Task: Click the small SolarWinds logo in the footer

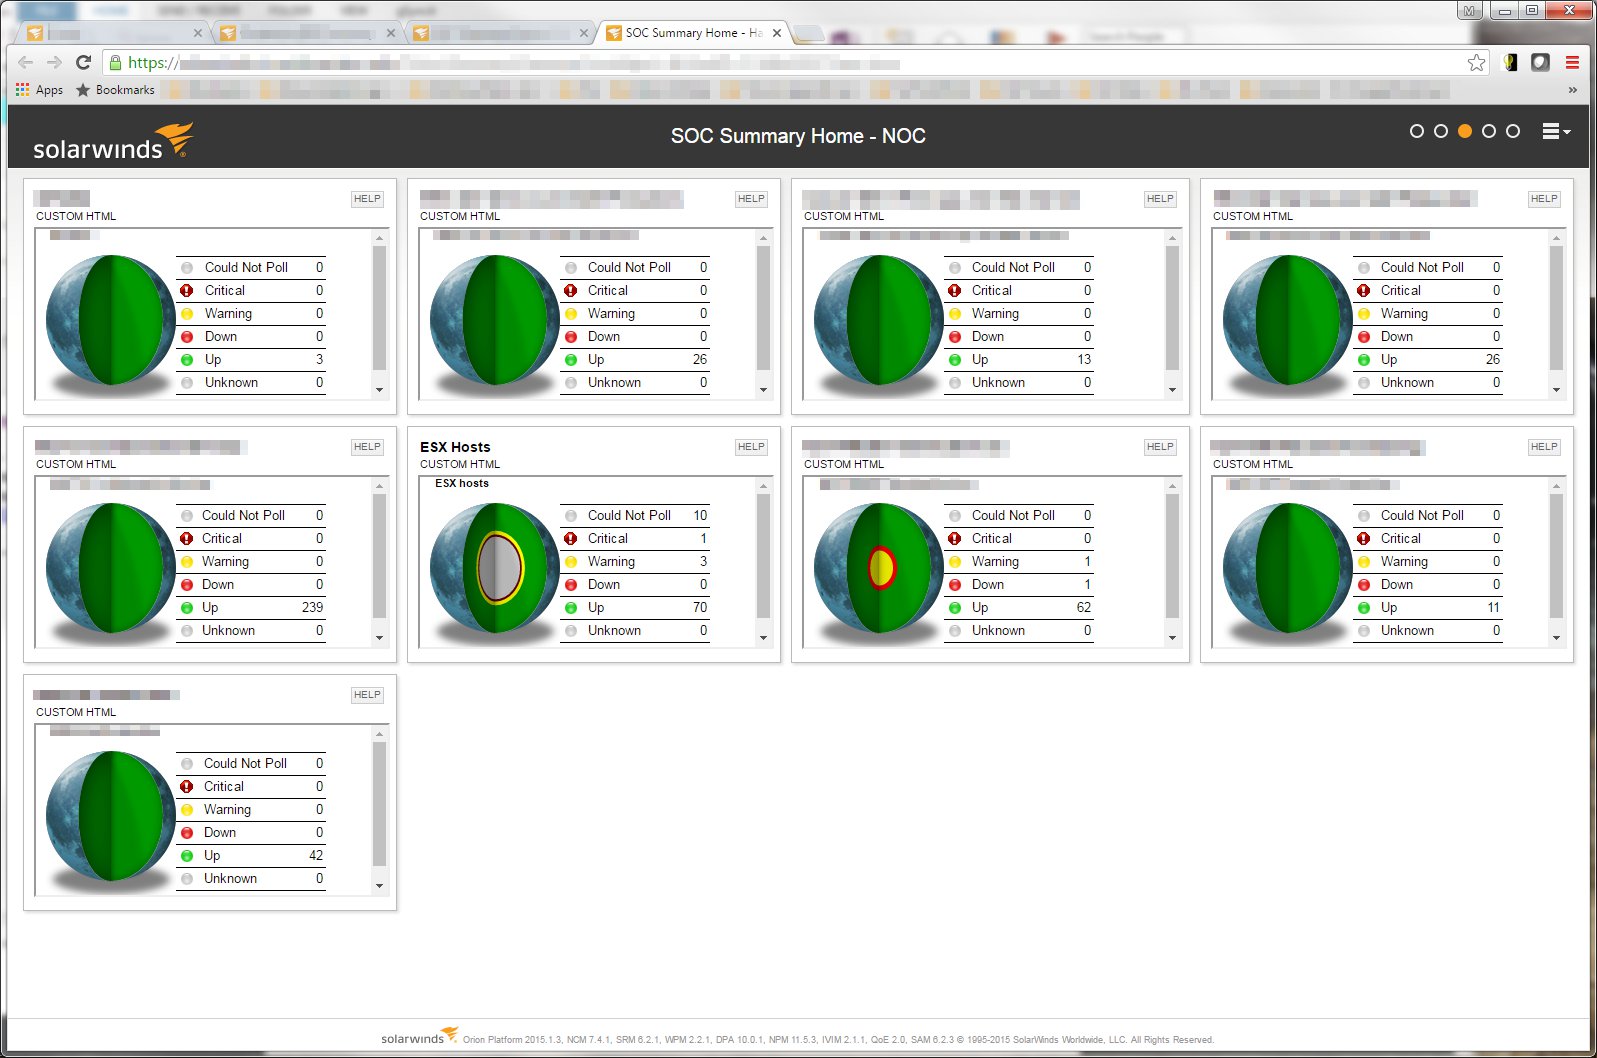Action: tap(419, 1037)
